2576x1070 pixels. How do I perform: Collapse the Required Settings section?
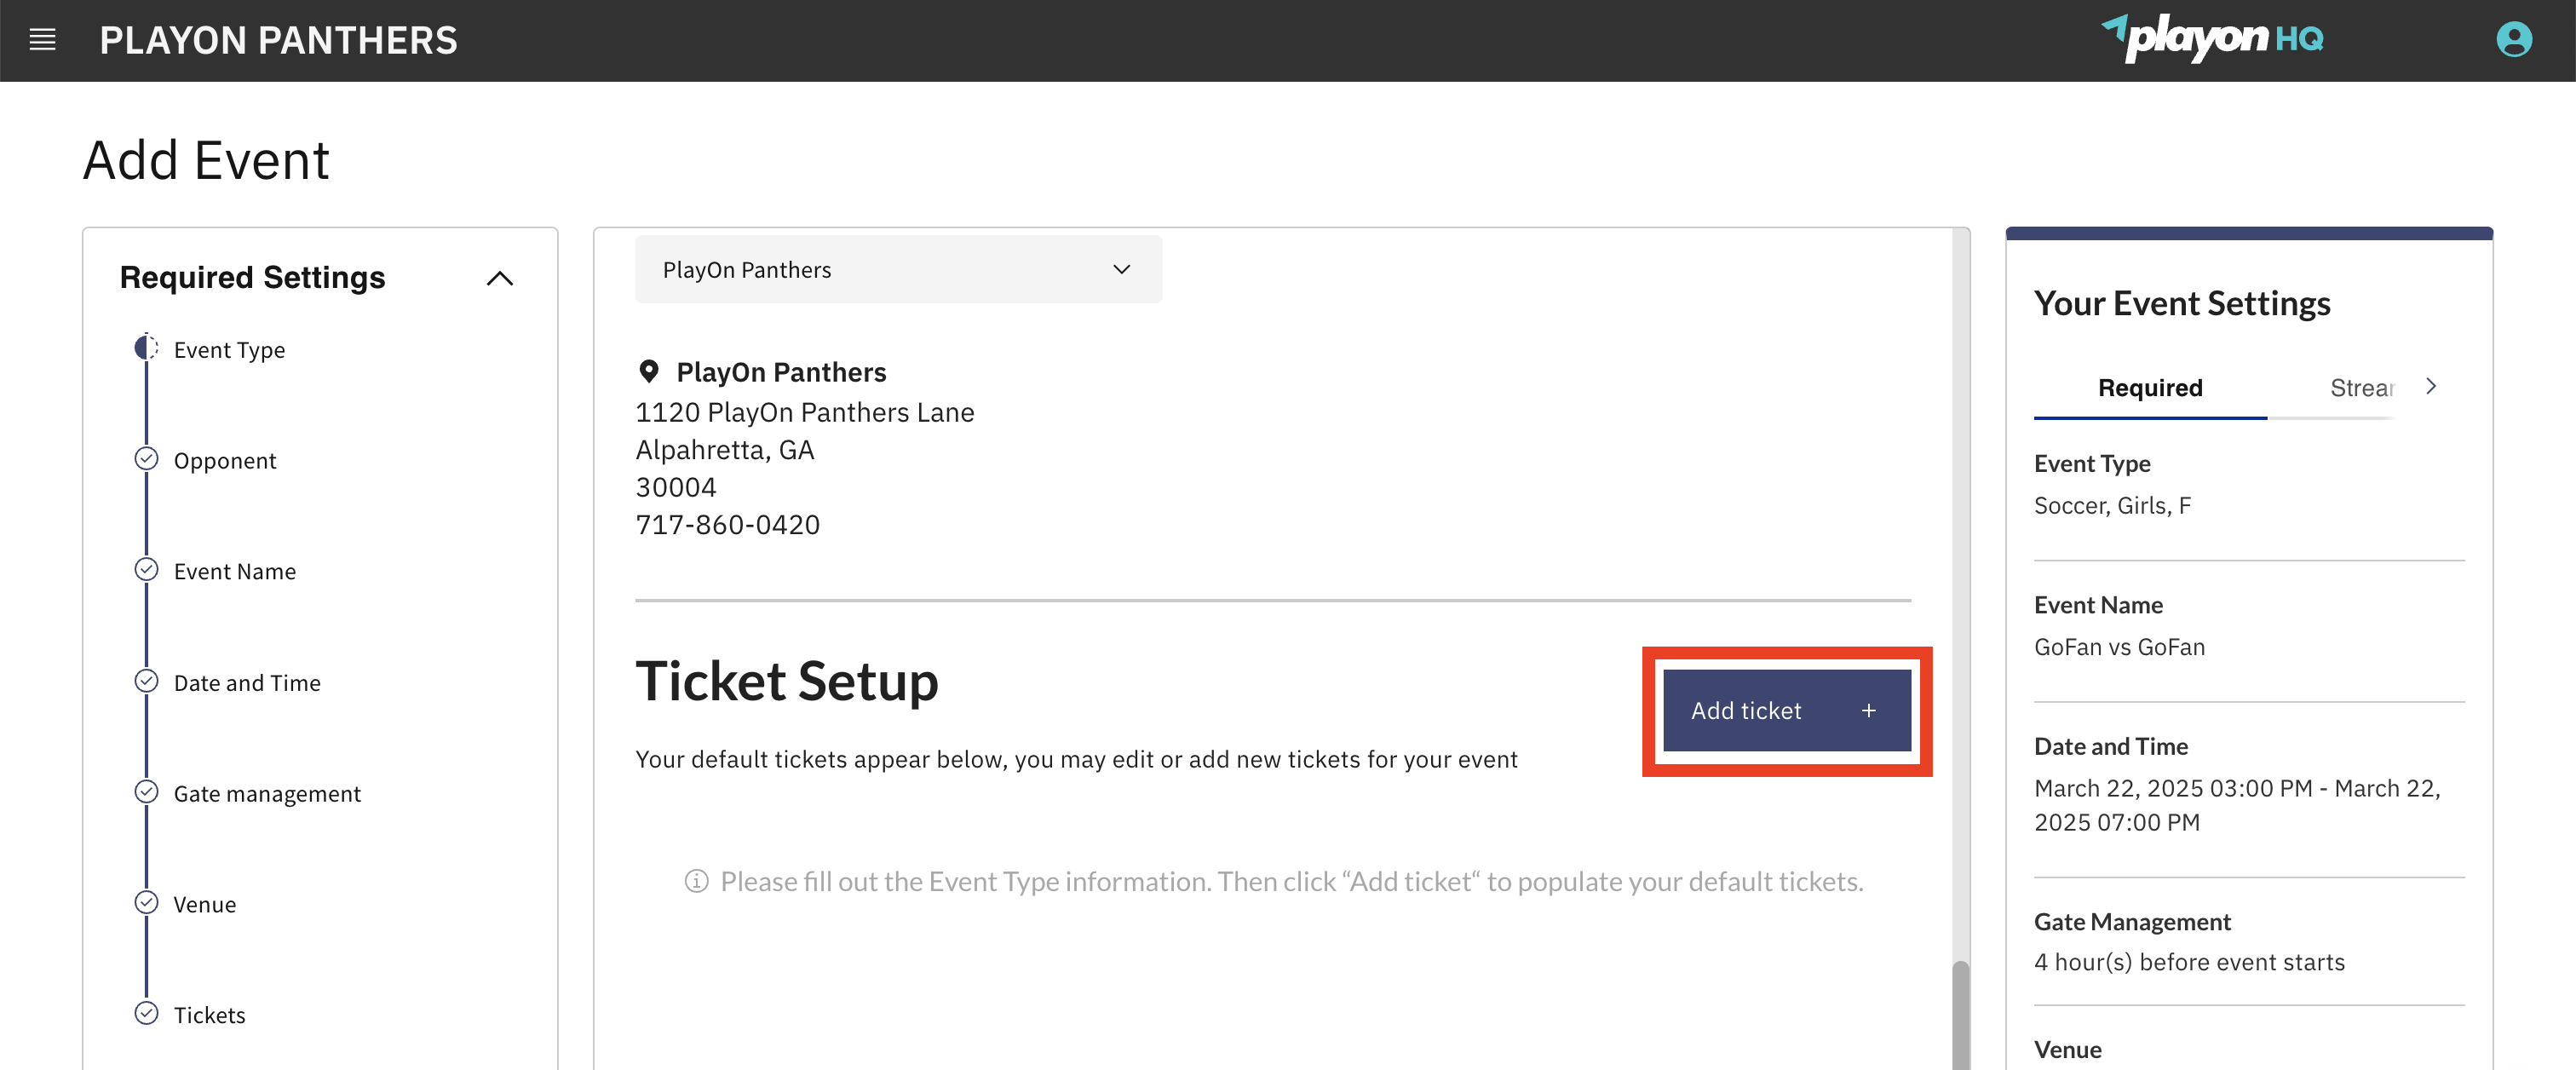click(500, 278)
